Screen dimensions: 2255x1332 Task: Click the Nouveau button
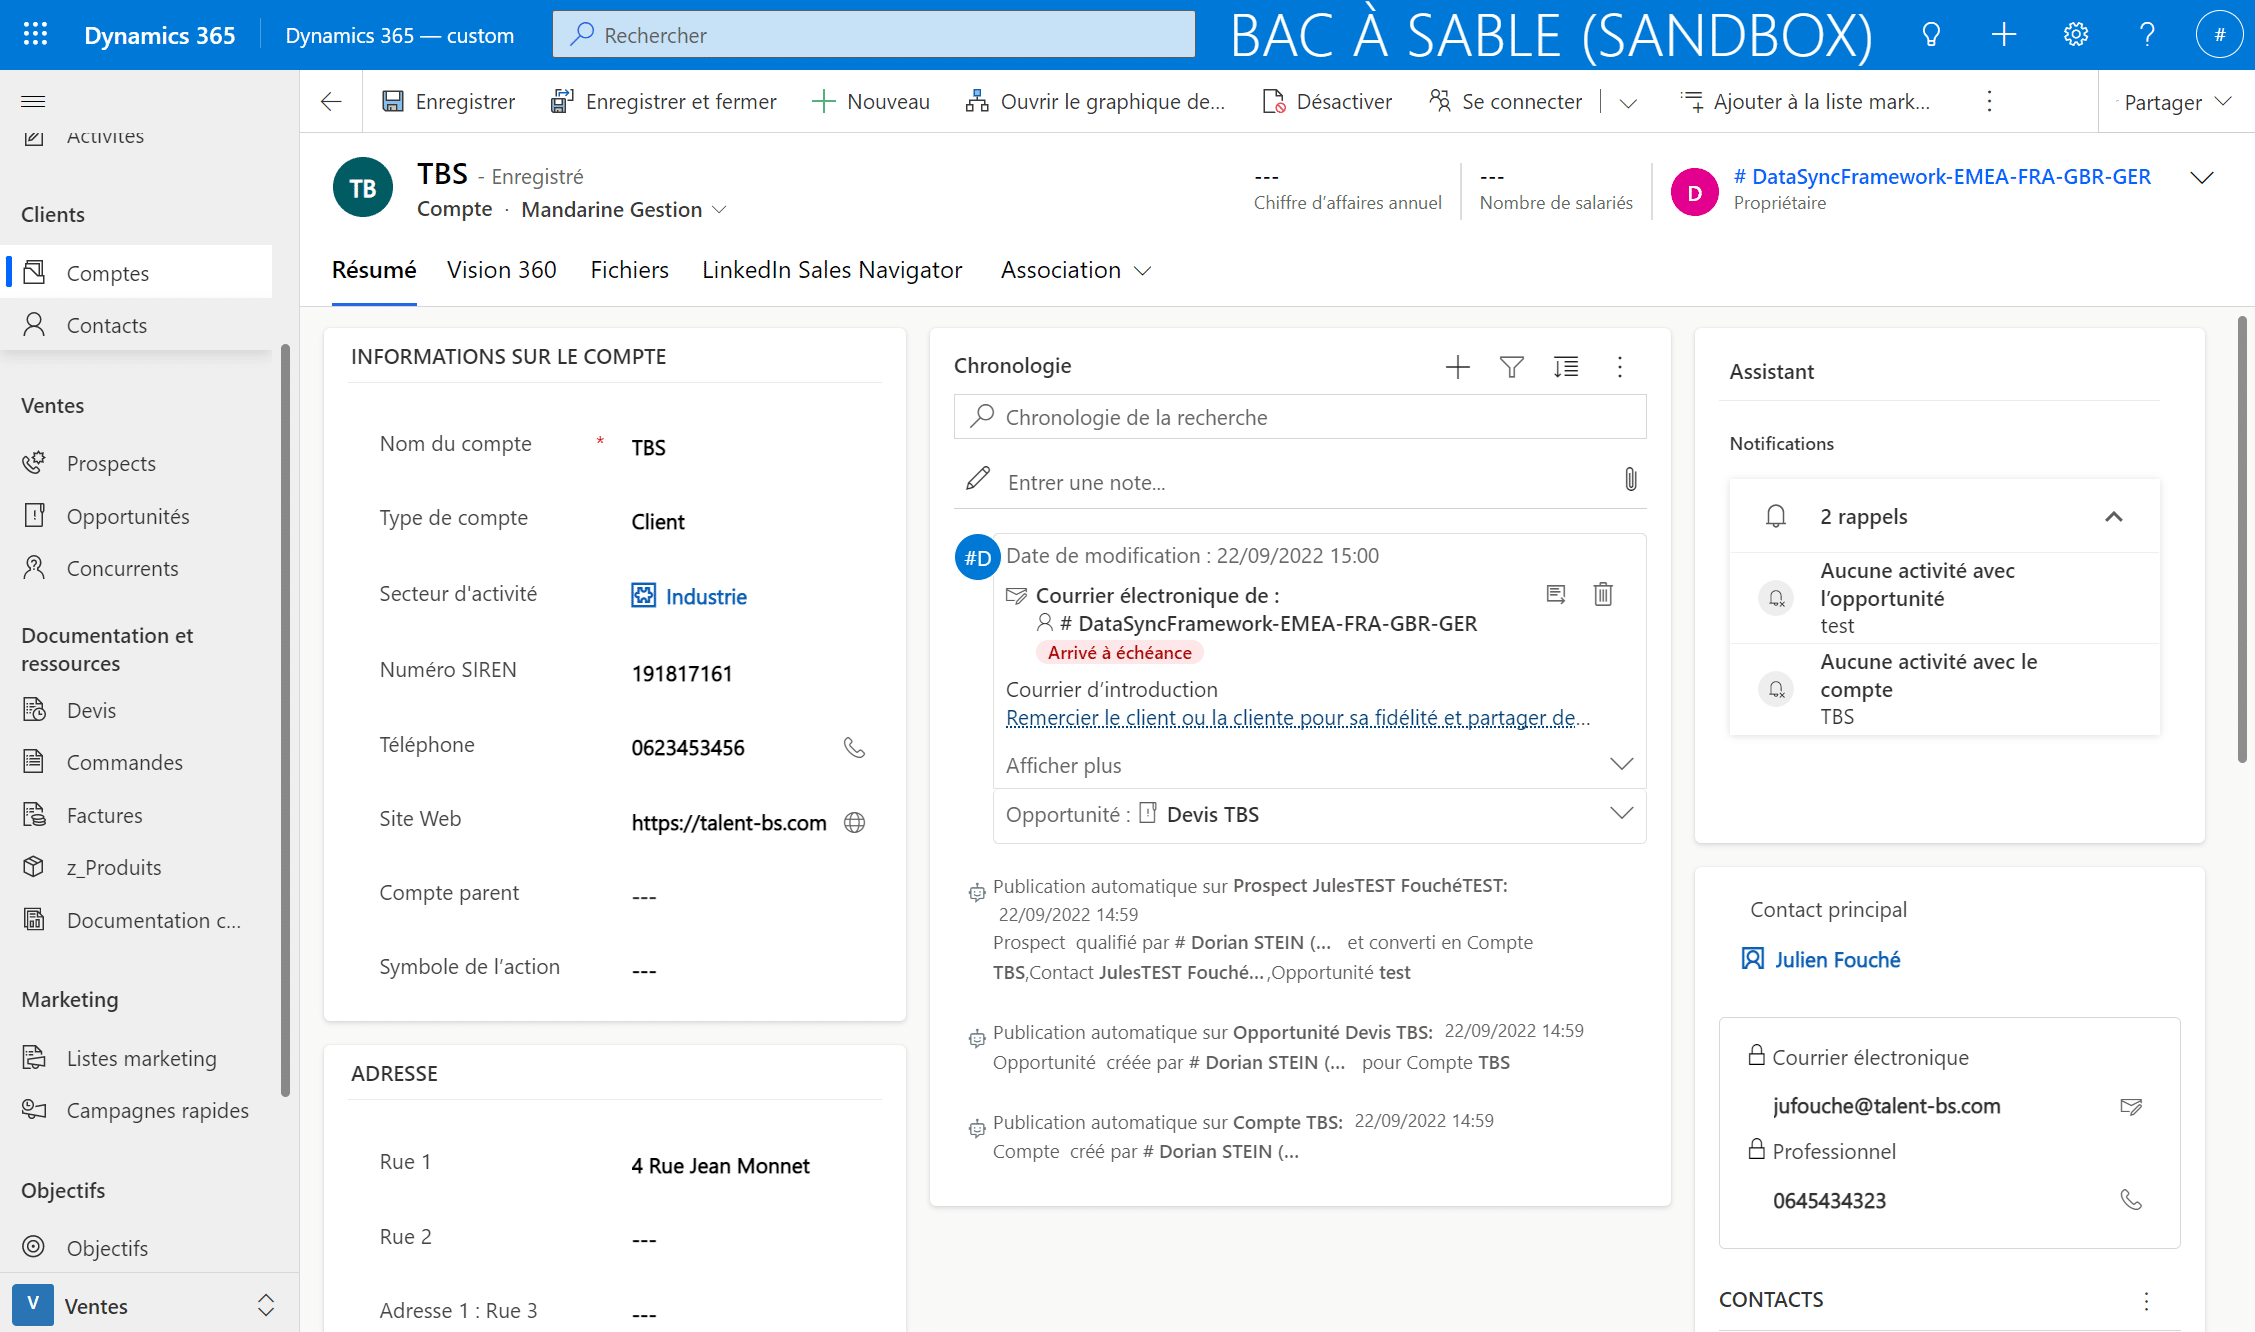pos(870,101)
